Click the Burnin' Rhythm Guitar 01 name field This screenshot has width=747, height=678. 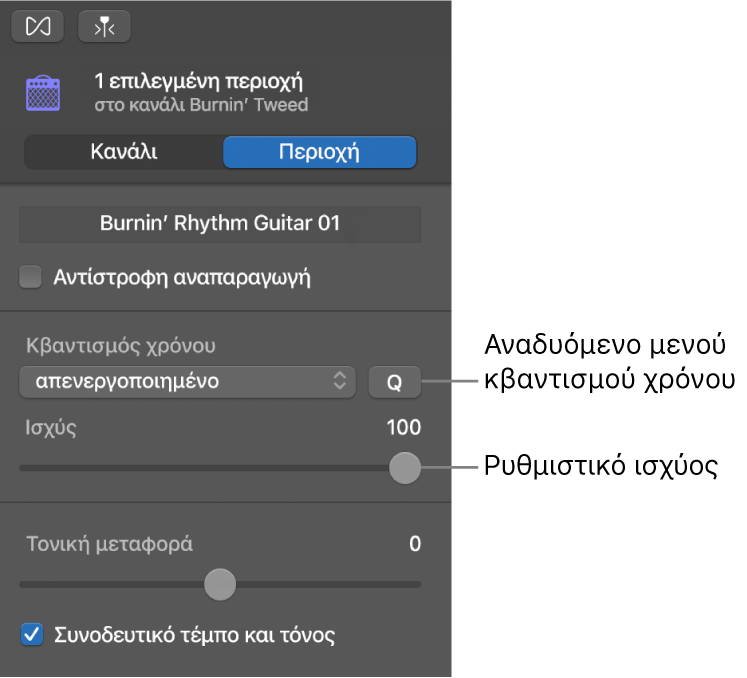[220, 224]
